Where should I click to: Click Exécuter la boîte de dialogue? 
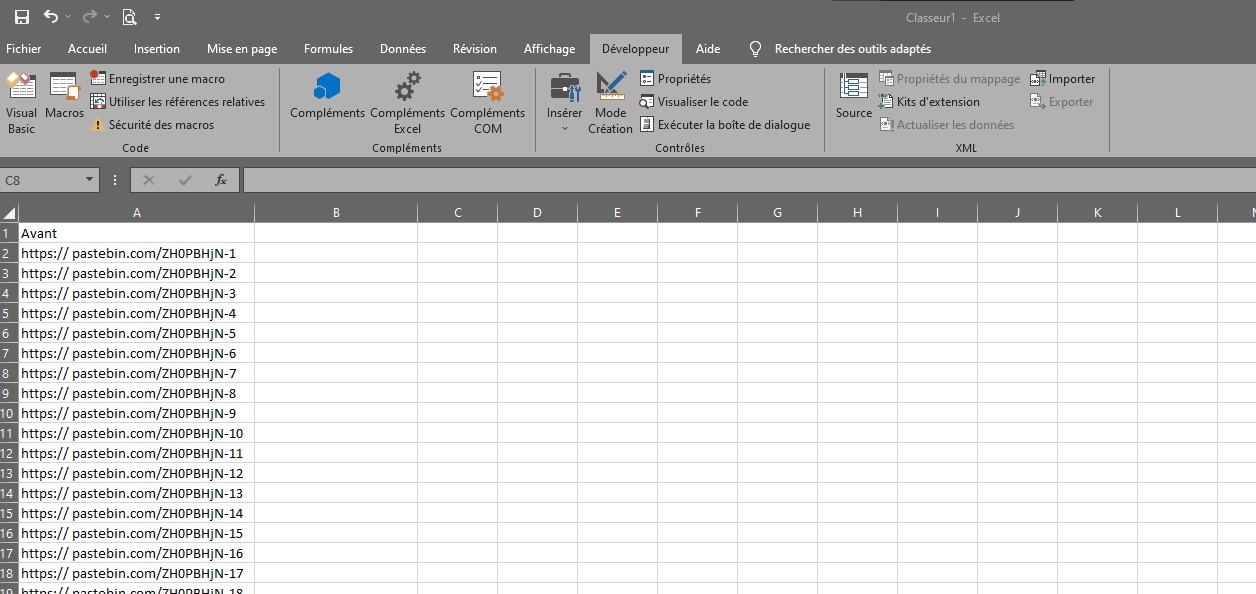(x=725, y=125)
